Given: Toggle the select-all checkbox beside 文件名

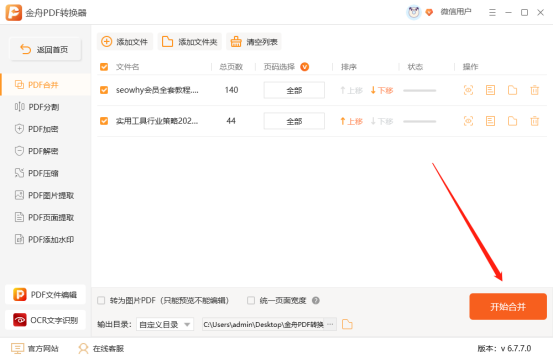Looking at the screenshot, I should point(104,67).
